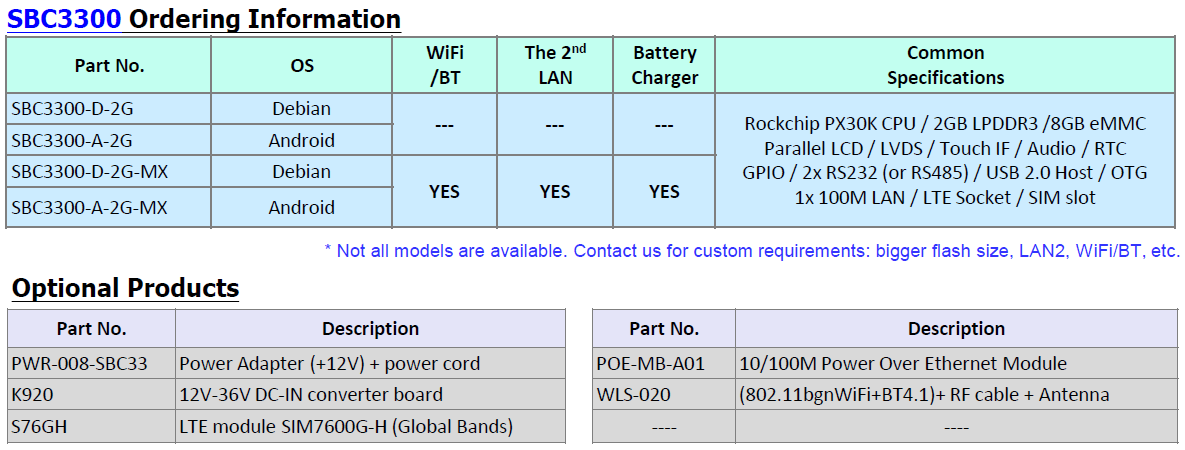Click the PWR-008-SBC33 part number
This screenshot has width=1185, height=450.
point(79,364)
